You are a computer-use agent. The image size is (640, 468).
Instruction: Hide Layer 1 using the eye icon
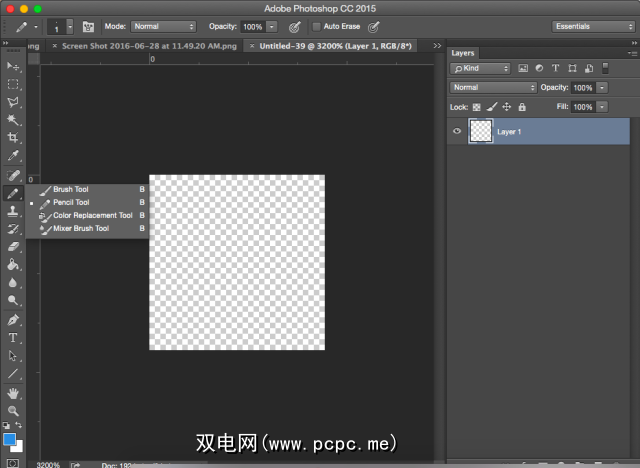(x=458, y=131)
